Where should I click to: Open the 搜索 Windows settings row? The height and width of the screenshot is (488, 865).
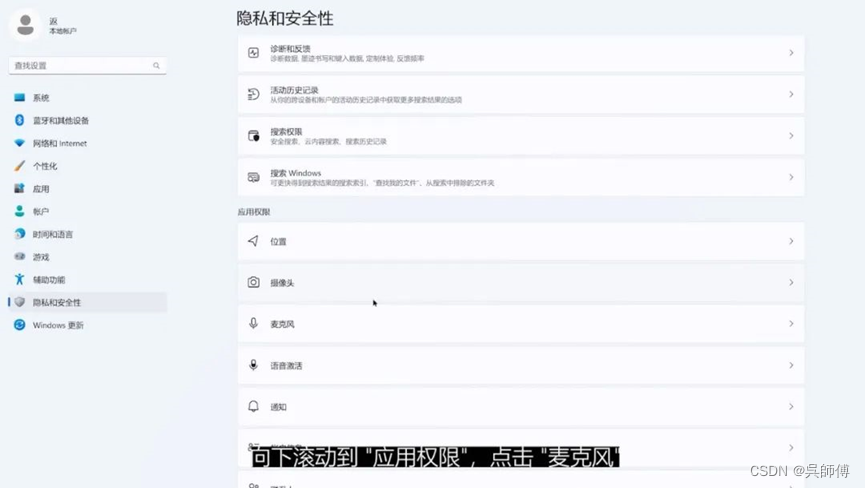pos(521,177)
